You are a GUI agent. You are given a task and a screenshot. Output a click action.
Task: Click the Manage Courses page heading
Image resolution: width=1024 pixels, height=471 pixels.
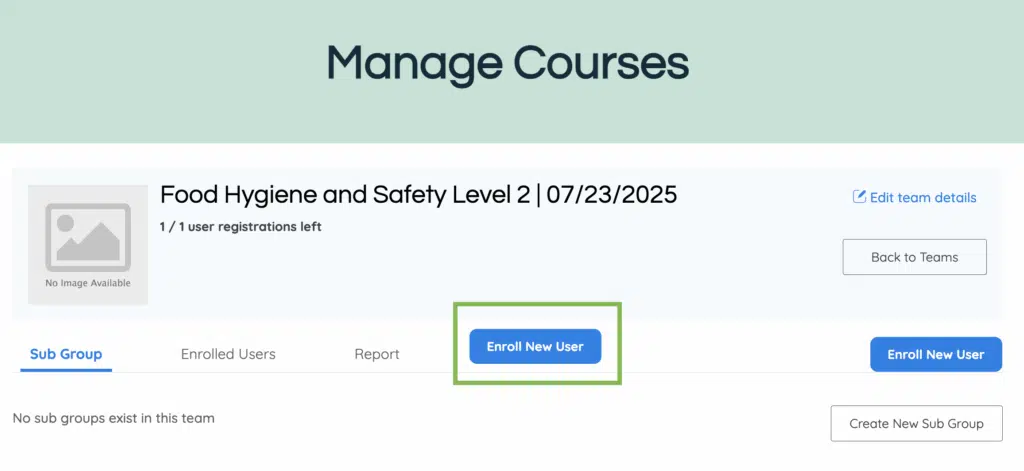(x=508, y=63)
